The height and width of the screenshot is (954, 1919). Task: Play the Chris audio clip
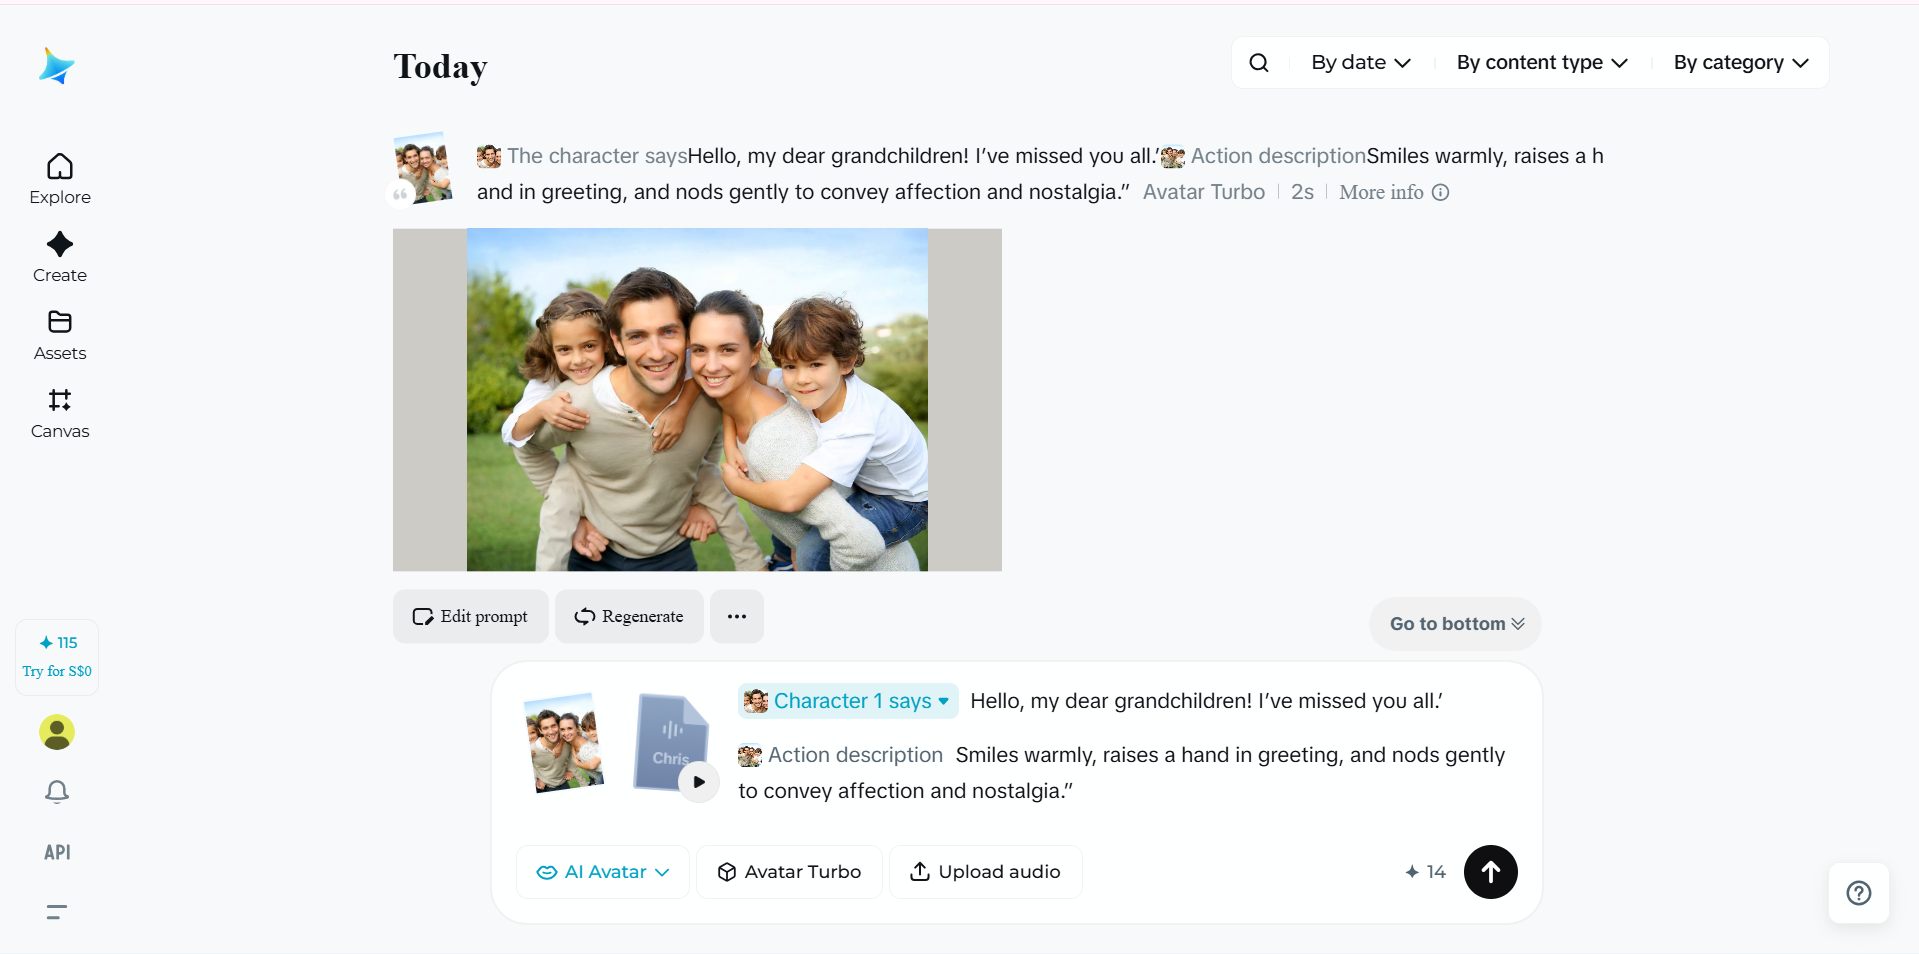click(699, 782)
